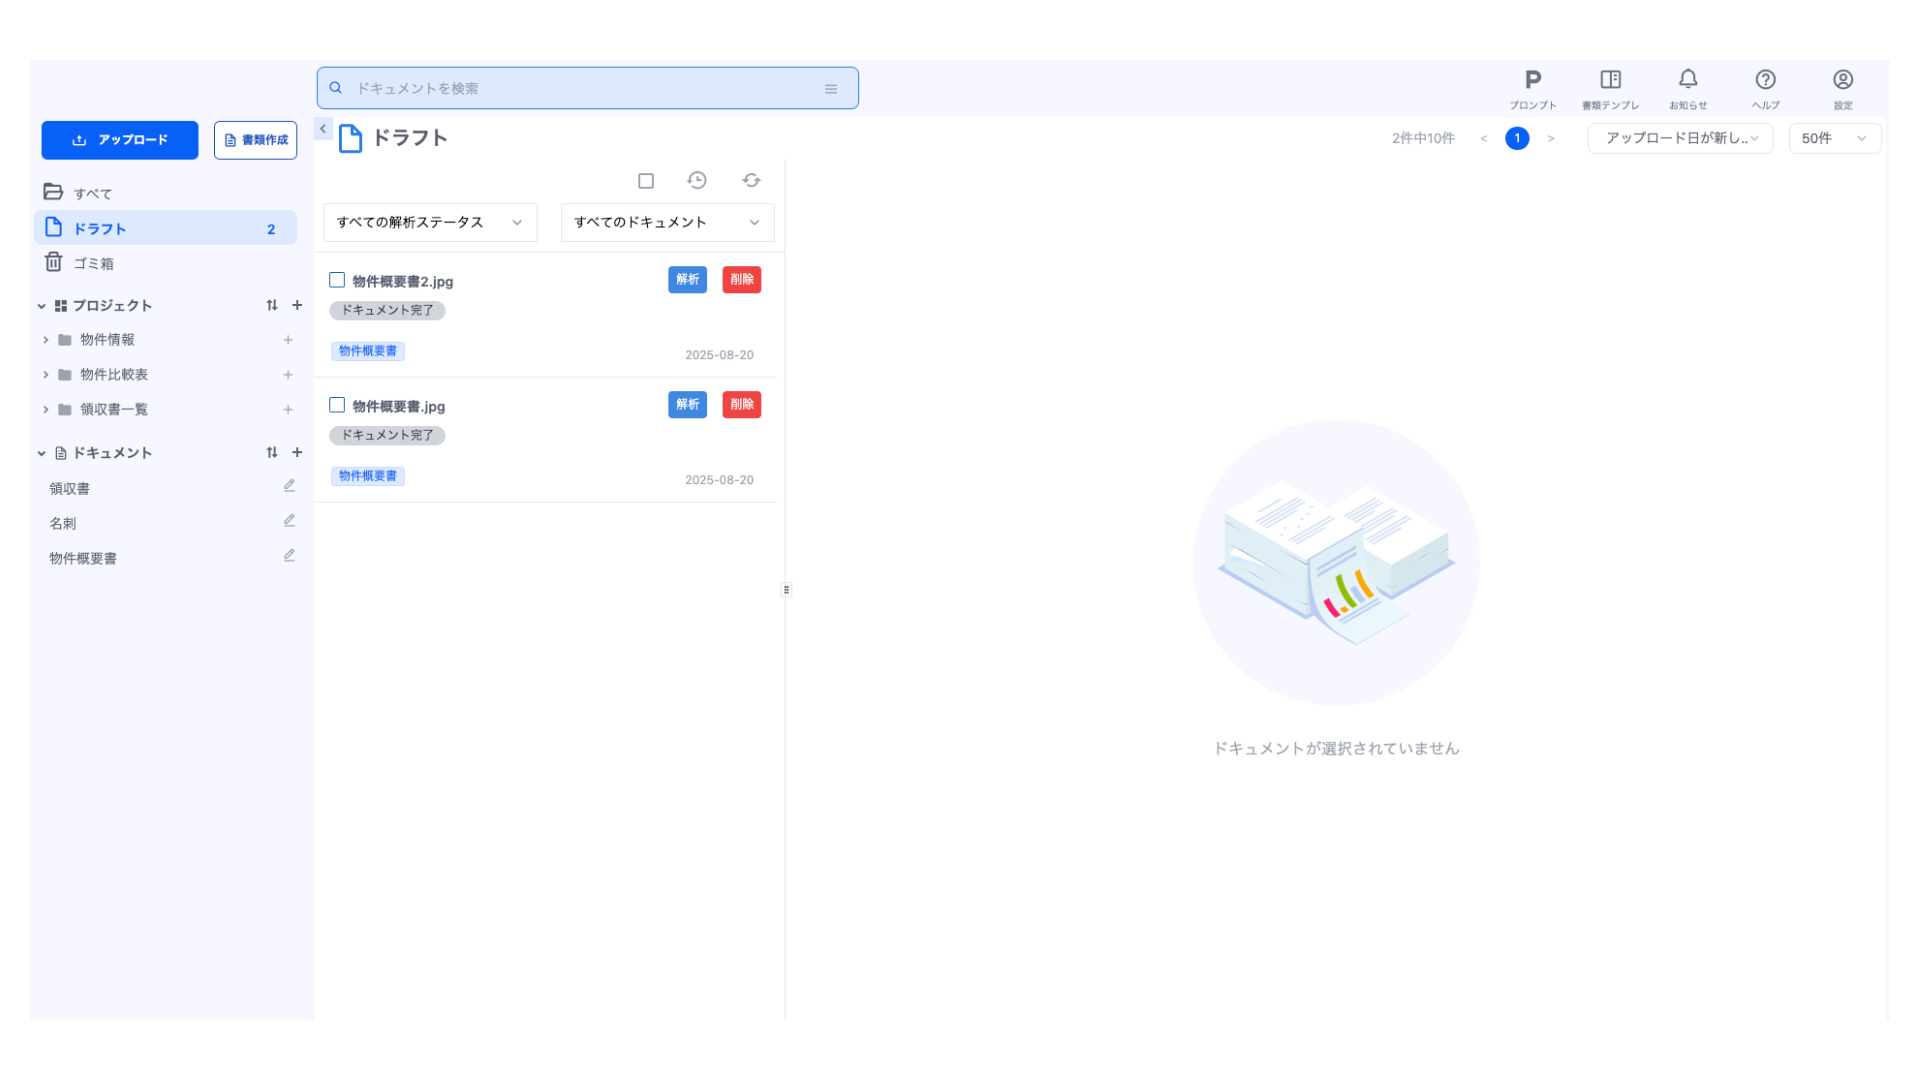Check the box for 物件概要書.jpg
The image size is (1920, 1080).
pyautogui.click(x=337, y=405)
